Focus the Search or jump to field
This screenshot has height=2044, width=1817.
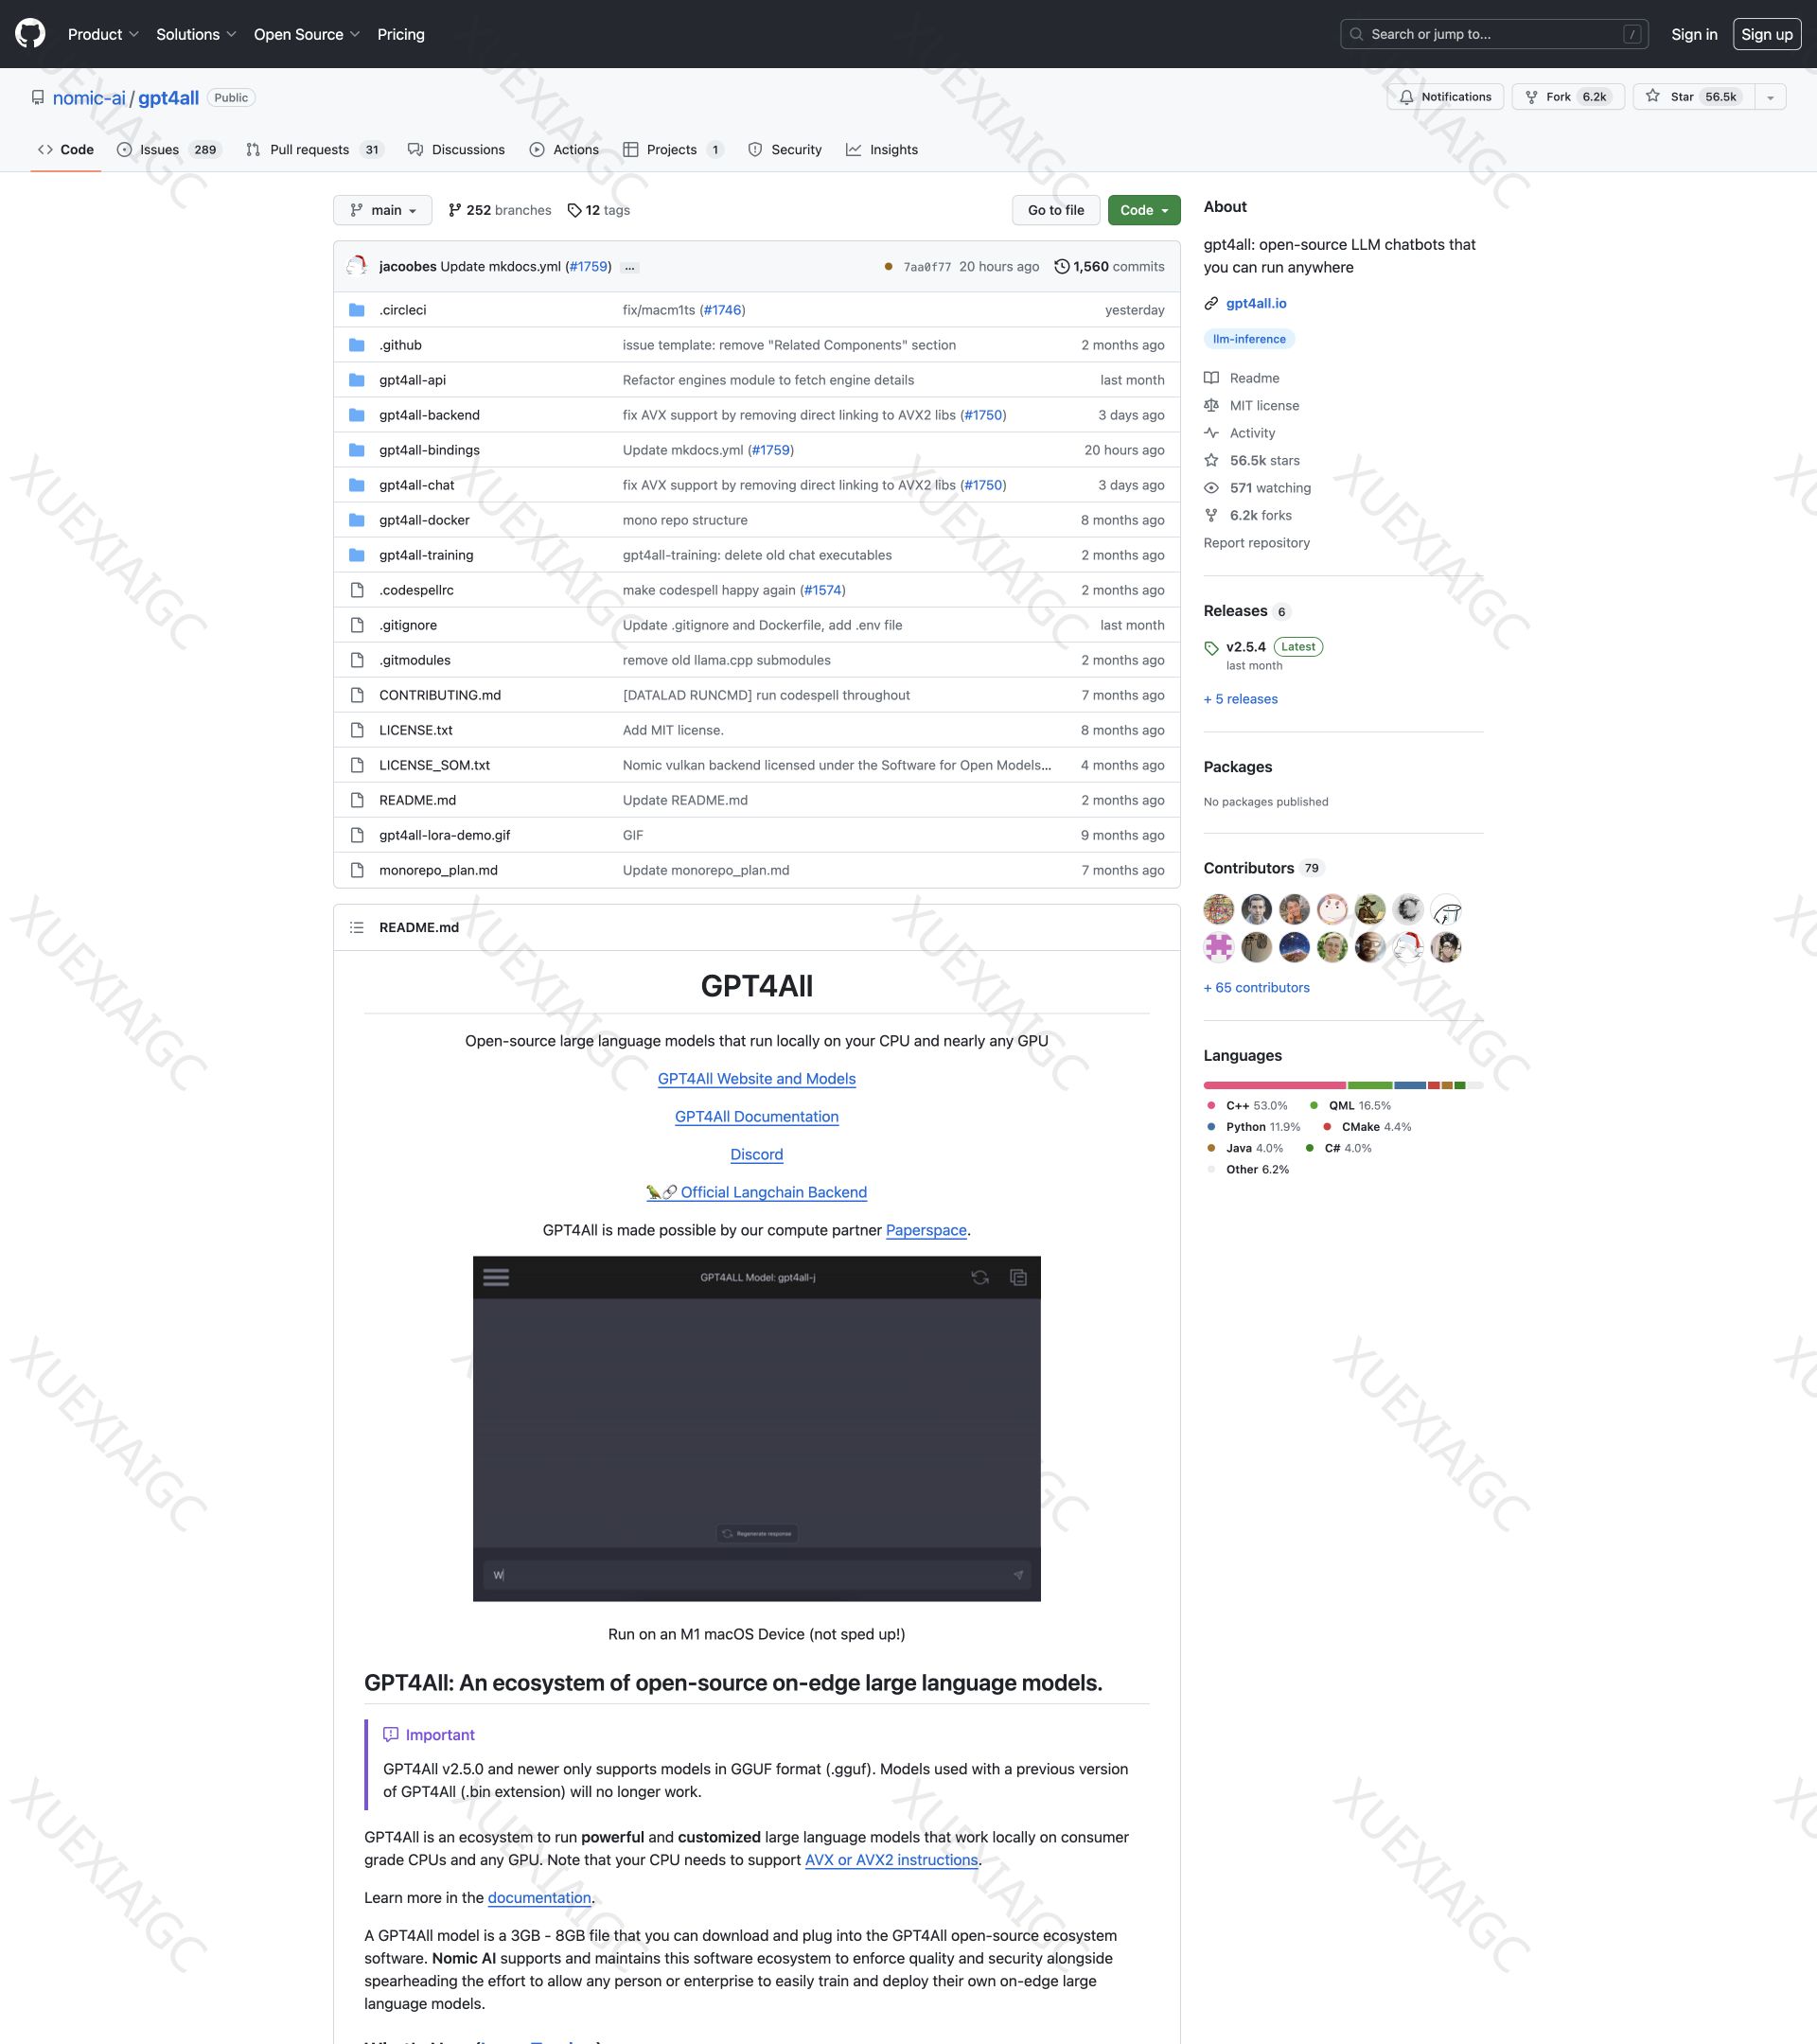1493,34
